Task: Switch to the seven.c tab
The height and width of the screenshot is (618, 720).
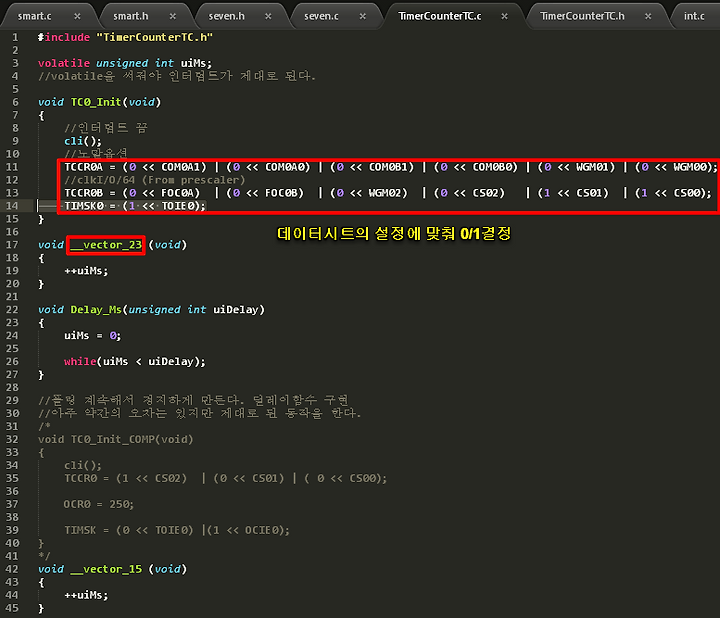Action: [x=321, y=16]
